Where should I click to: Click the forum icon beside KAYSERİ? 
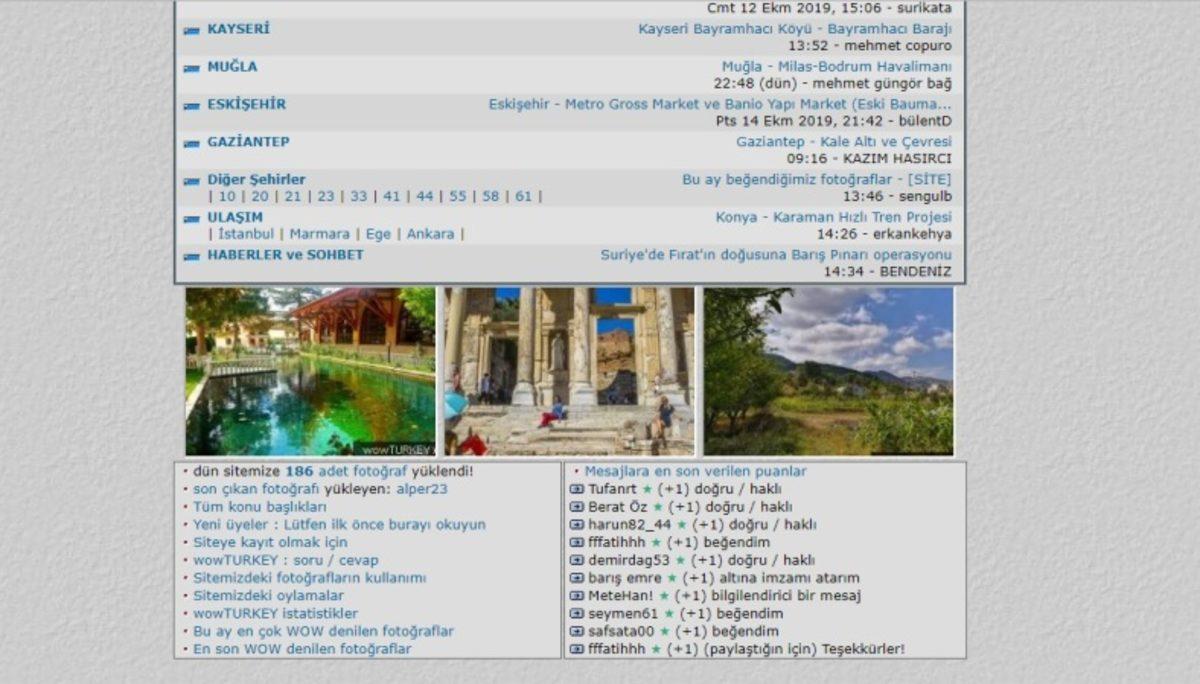pos(192,29)
